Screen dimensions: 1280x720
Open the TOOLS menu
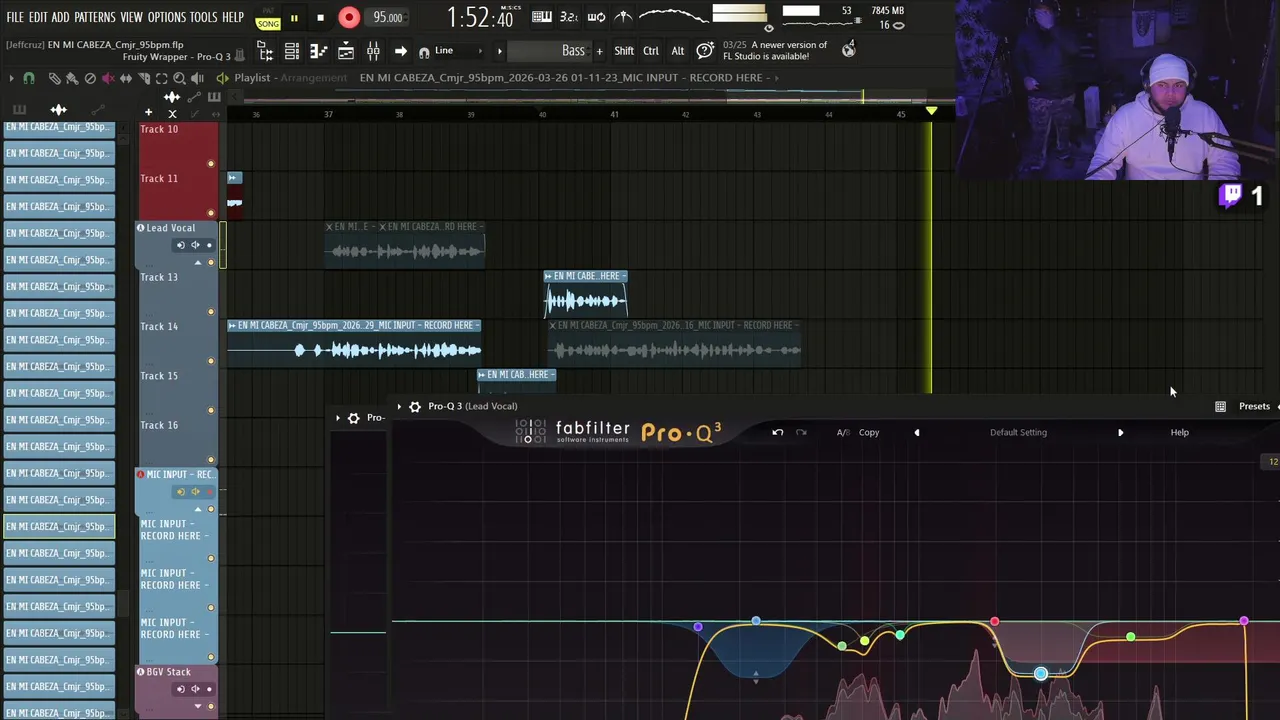tap(204, 18)
